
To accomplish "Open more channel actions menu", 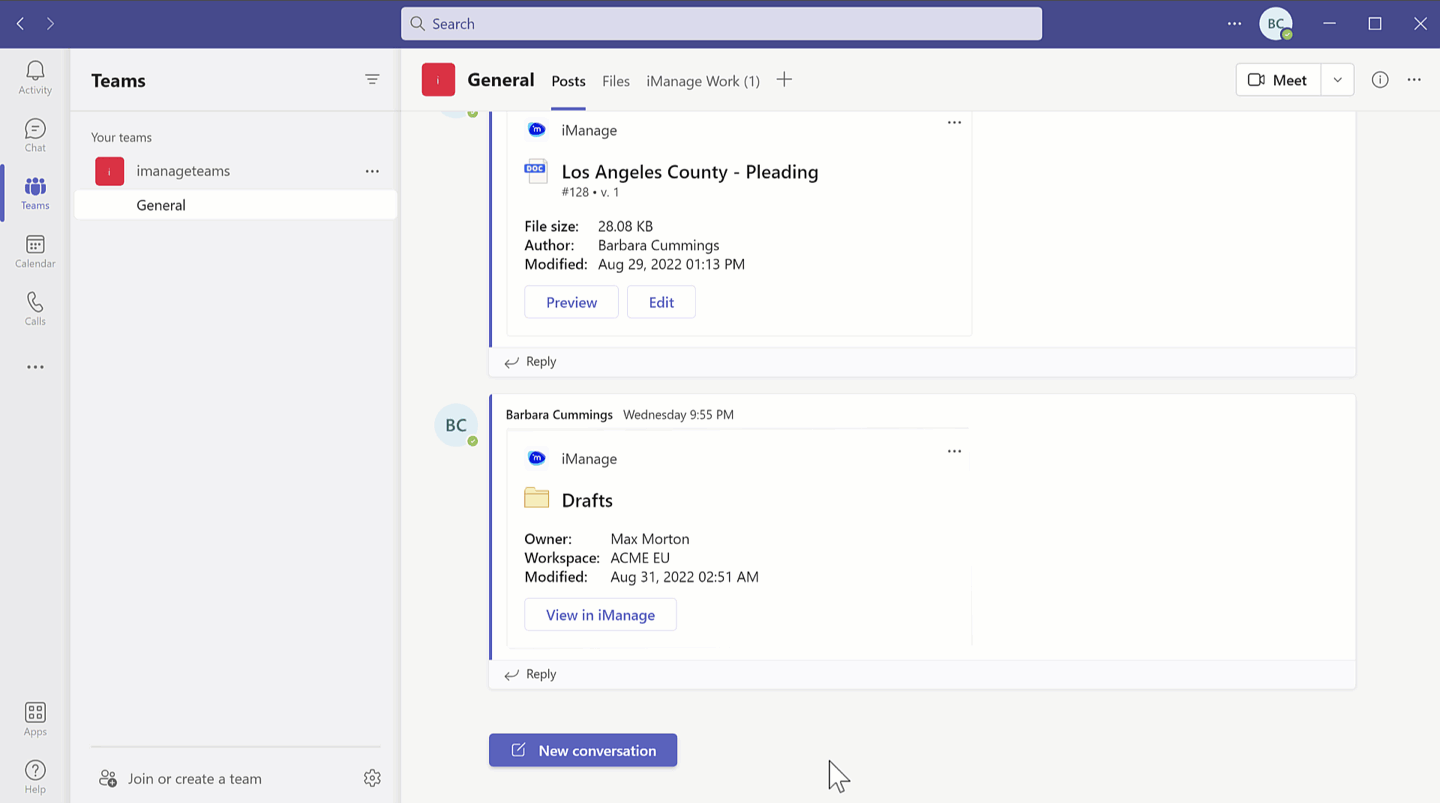I will point(1414,80).
